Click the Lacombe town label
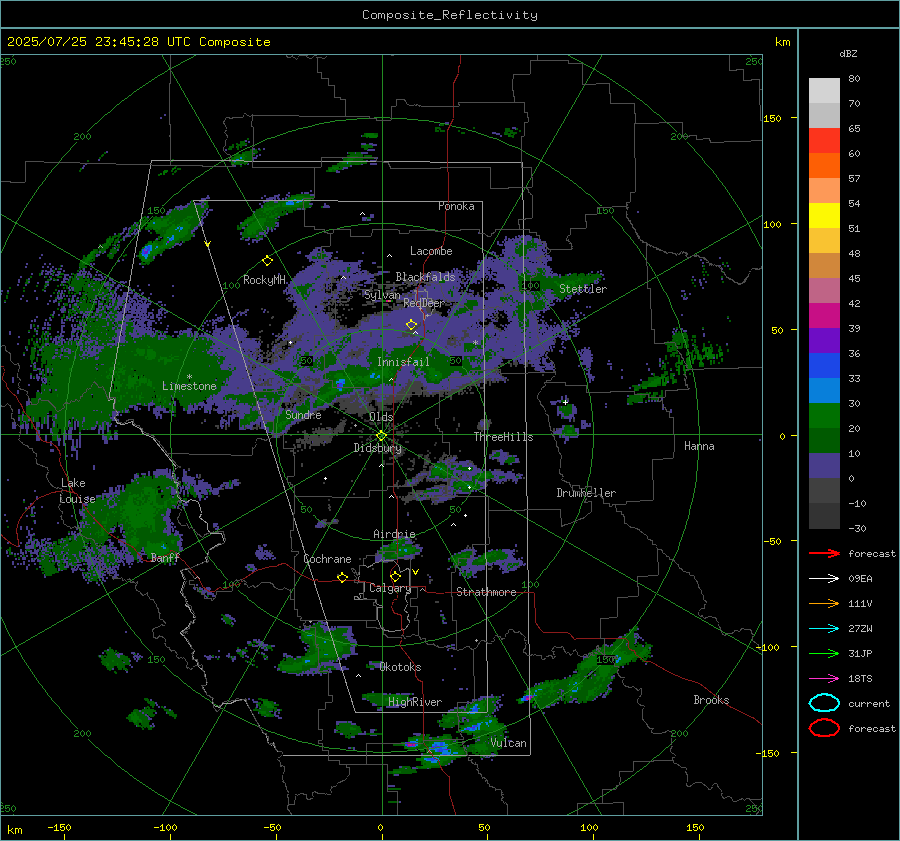900x841 pixels. point(431,251)
